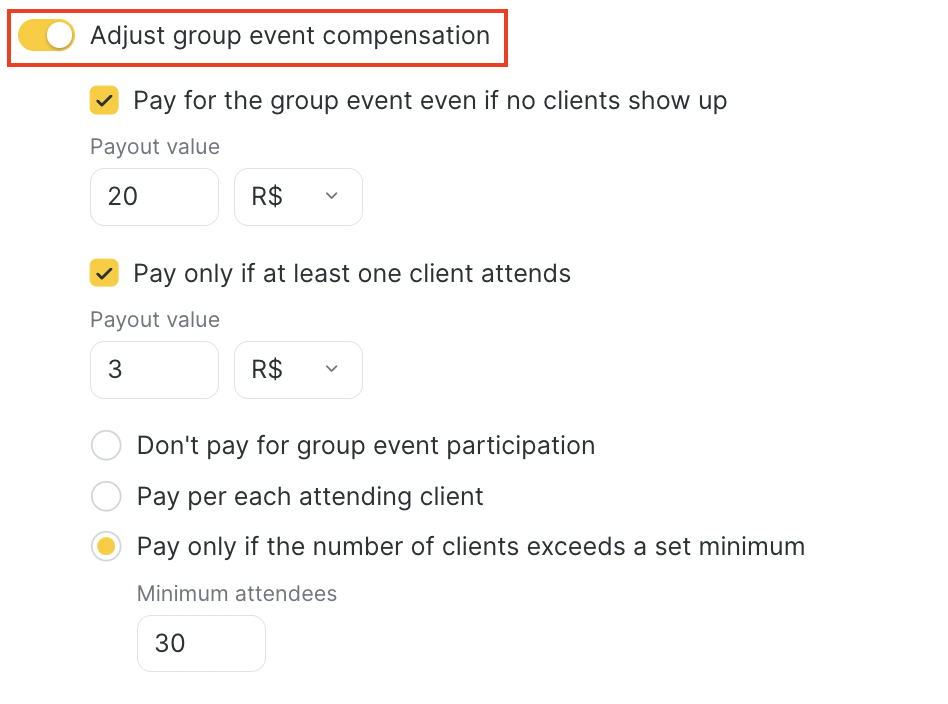This screenshot has width=948, height=704.
Task: Click the "Minimum attendees" field label
Action: [x=237, y=594]
